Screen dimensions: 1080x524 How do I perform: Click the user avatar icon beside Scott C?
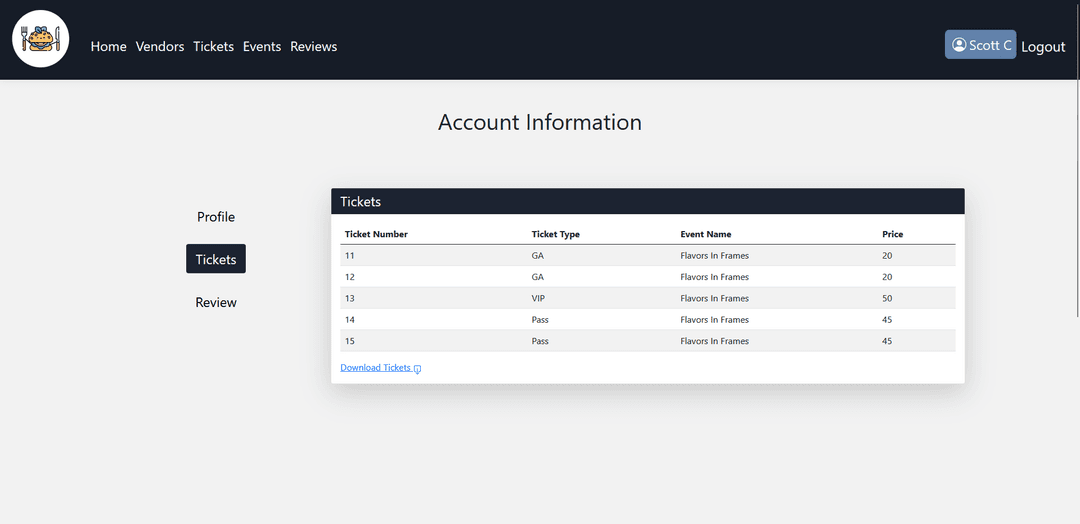click(959, 45)
